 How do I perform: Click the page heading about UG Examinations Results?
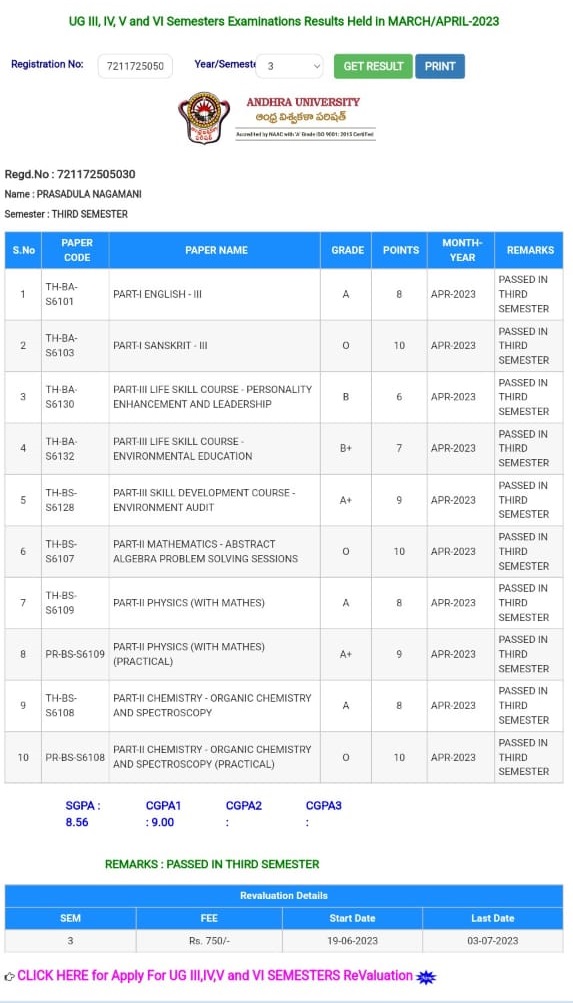tap(284, 21)
